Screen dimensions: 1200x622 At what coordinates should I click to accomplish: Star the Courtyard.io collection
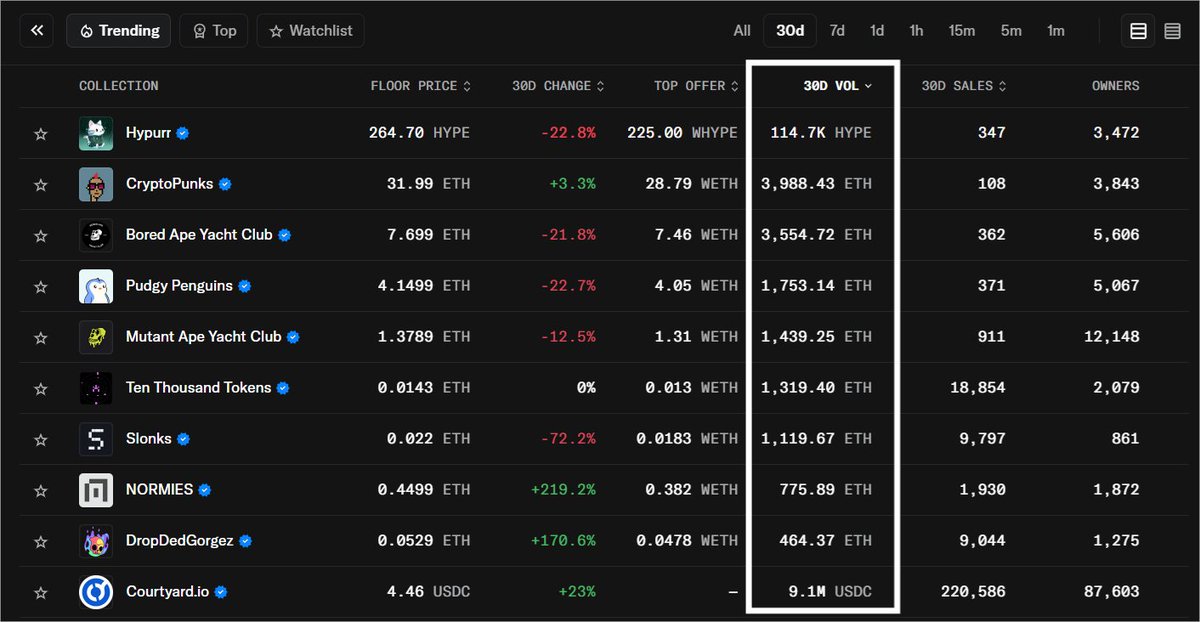pyautogui.click(x=41, y=592)
